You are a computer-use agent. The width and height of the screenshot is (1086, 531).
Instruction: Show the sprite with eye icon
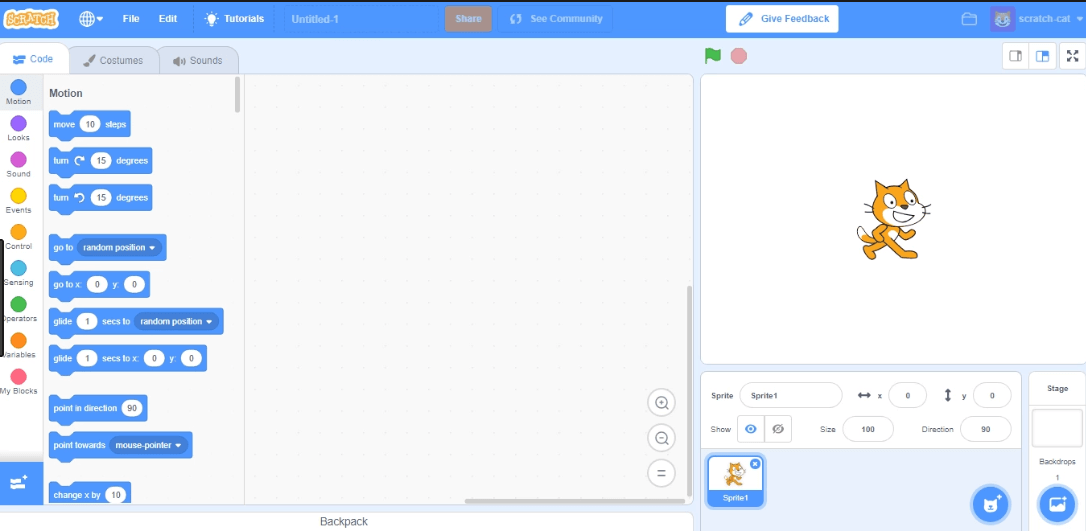751,429
